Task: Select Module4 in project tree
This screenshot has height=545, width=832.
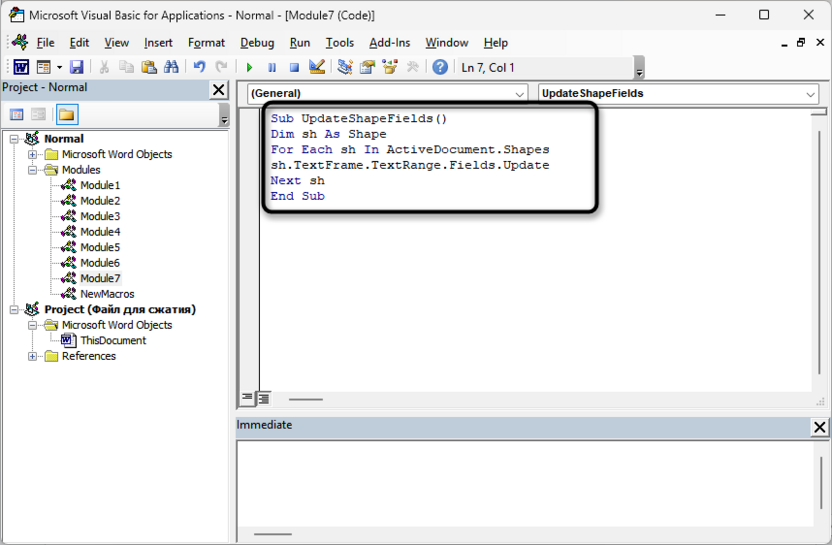Action: tap(100, 232)
